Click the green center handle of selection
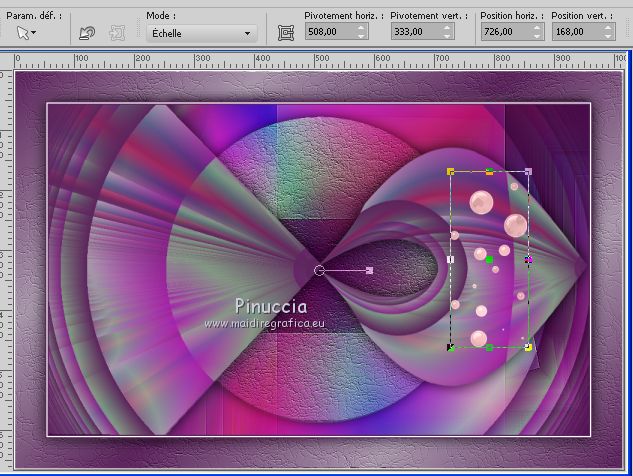This screenshot has height=476, width=633. click(489, 260)
